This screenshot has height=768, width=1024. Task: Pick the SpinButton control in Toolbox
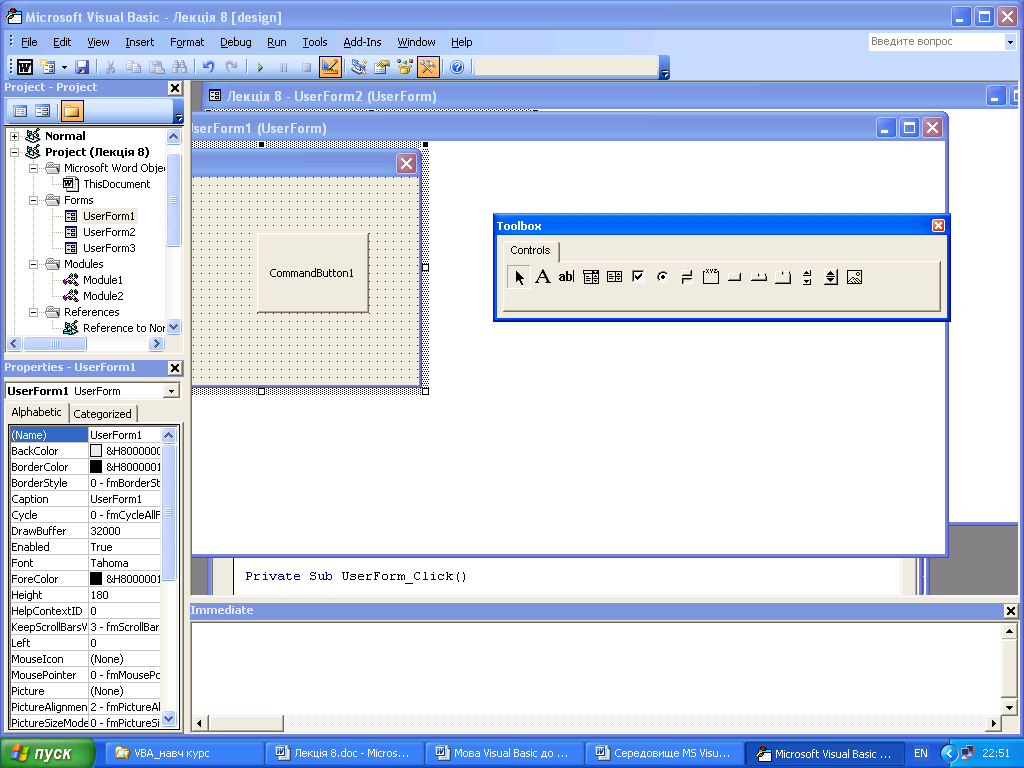(831, 277)
